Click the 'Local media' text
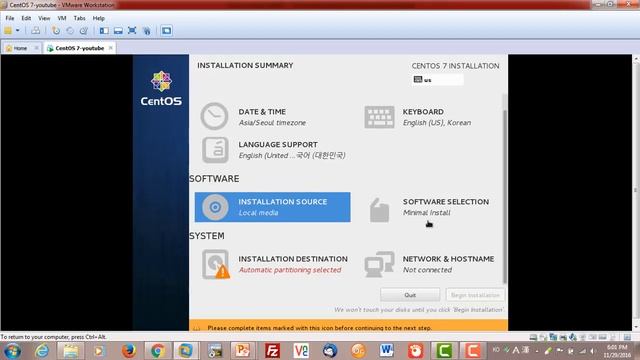 [258, 213]
